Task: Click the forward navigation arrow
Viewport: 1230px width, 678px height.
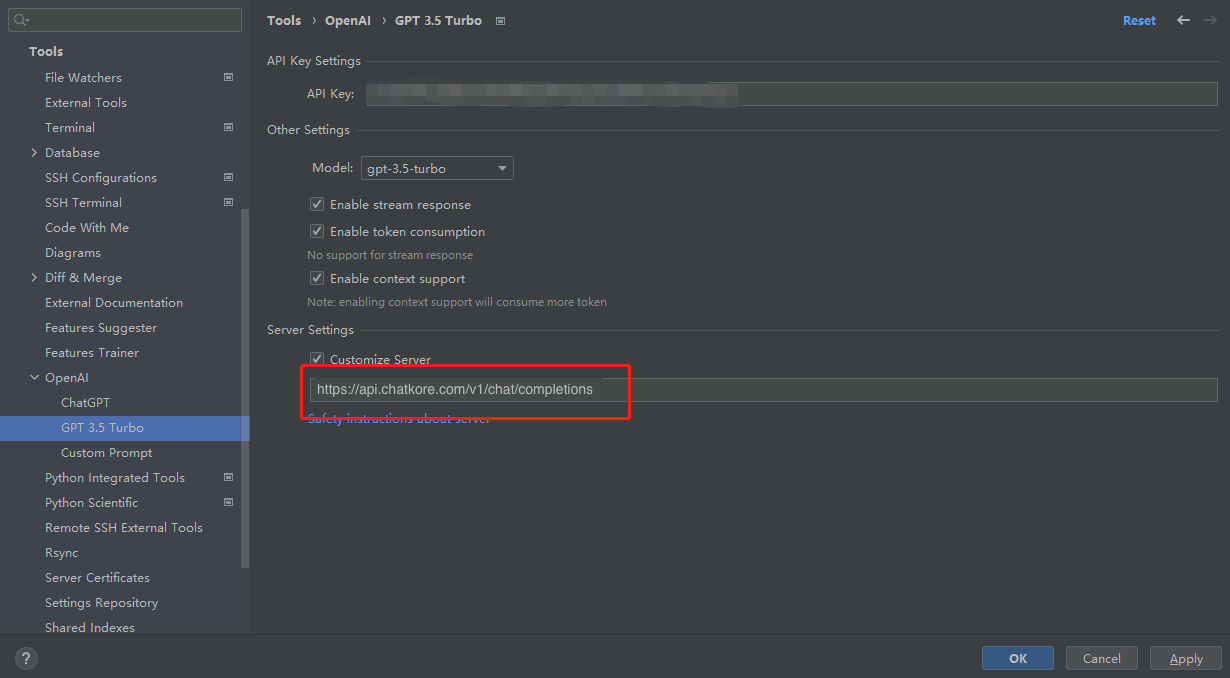Action: [1210, 20]
